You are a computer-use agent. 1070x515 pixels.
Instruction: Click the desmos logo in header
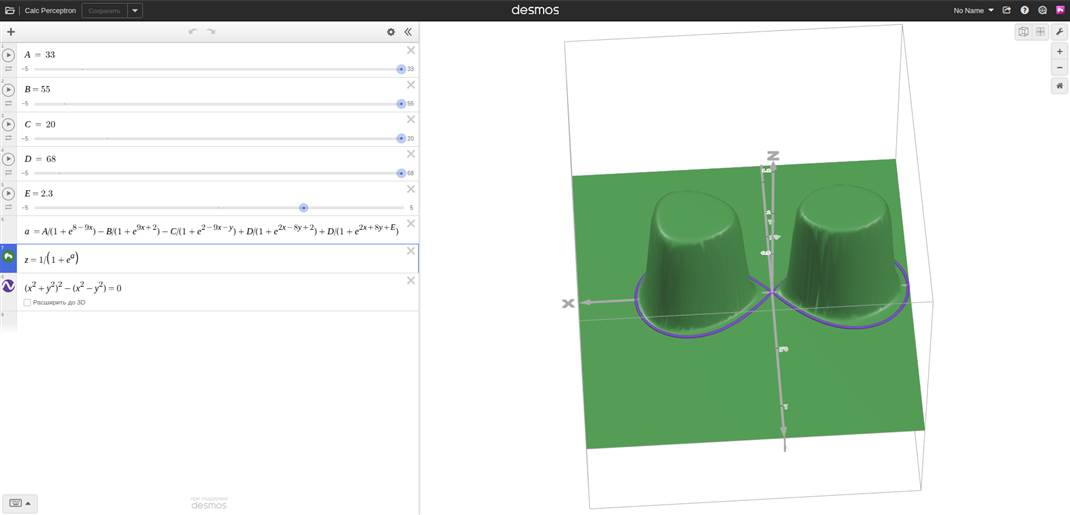(x=535, y=10)
